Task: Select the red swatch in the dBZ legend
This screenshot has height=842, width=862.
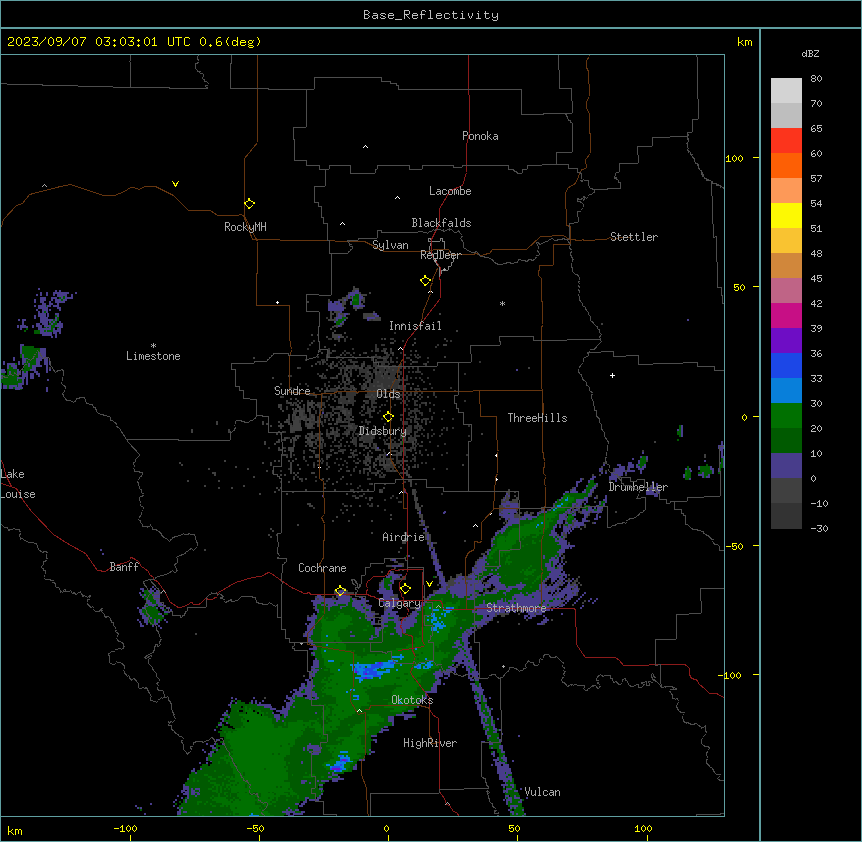Action: [x=786, y=141]
